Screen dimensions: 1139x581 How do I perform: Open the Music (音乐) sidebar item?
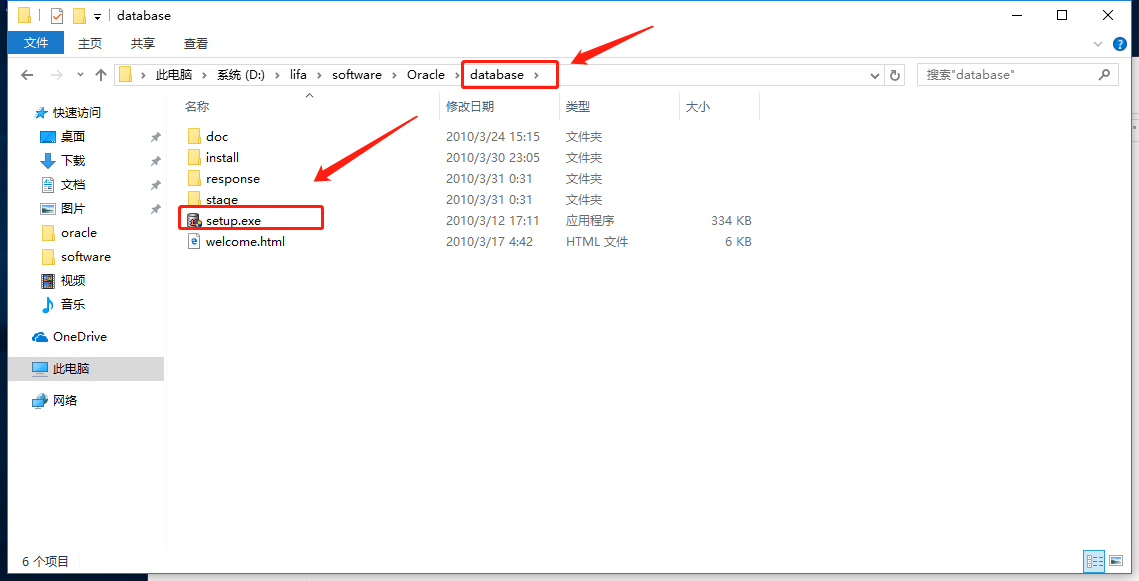point(73,304)
